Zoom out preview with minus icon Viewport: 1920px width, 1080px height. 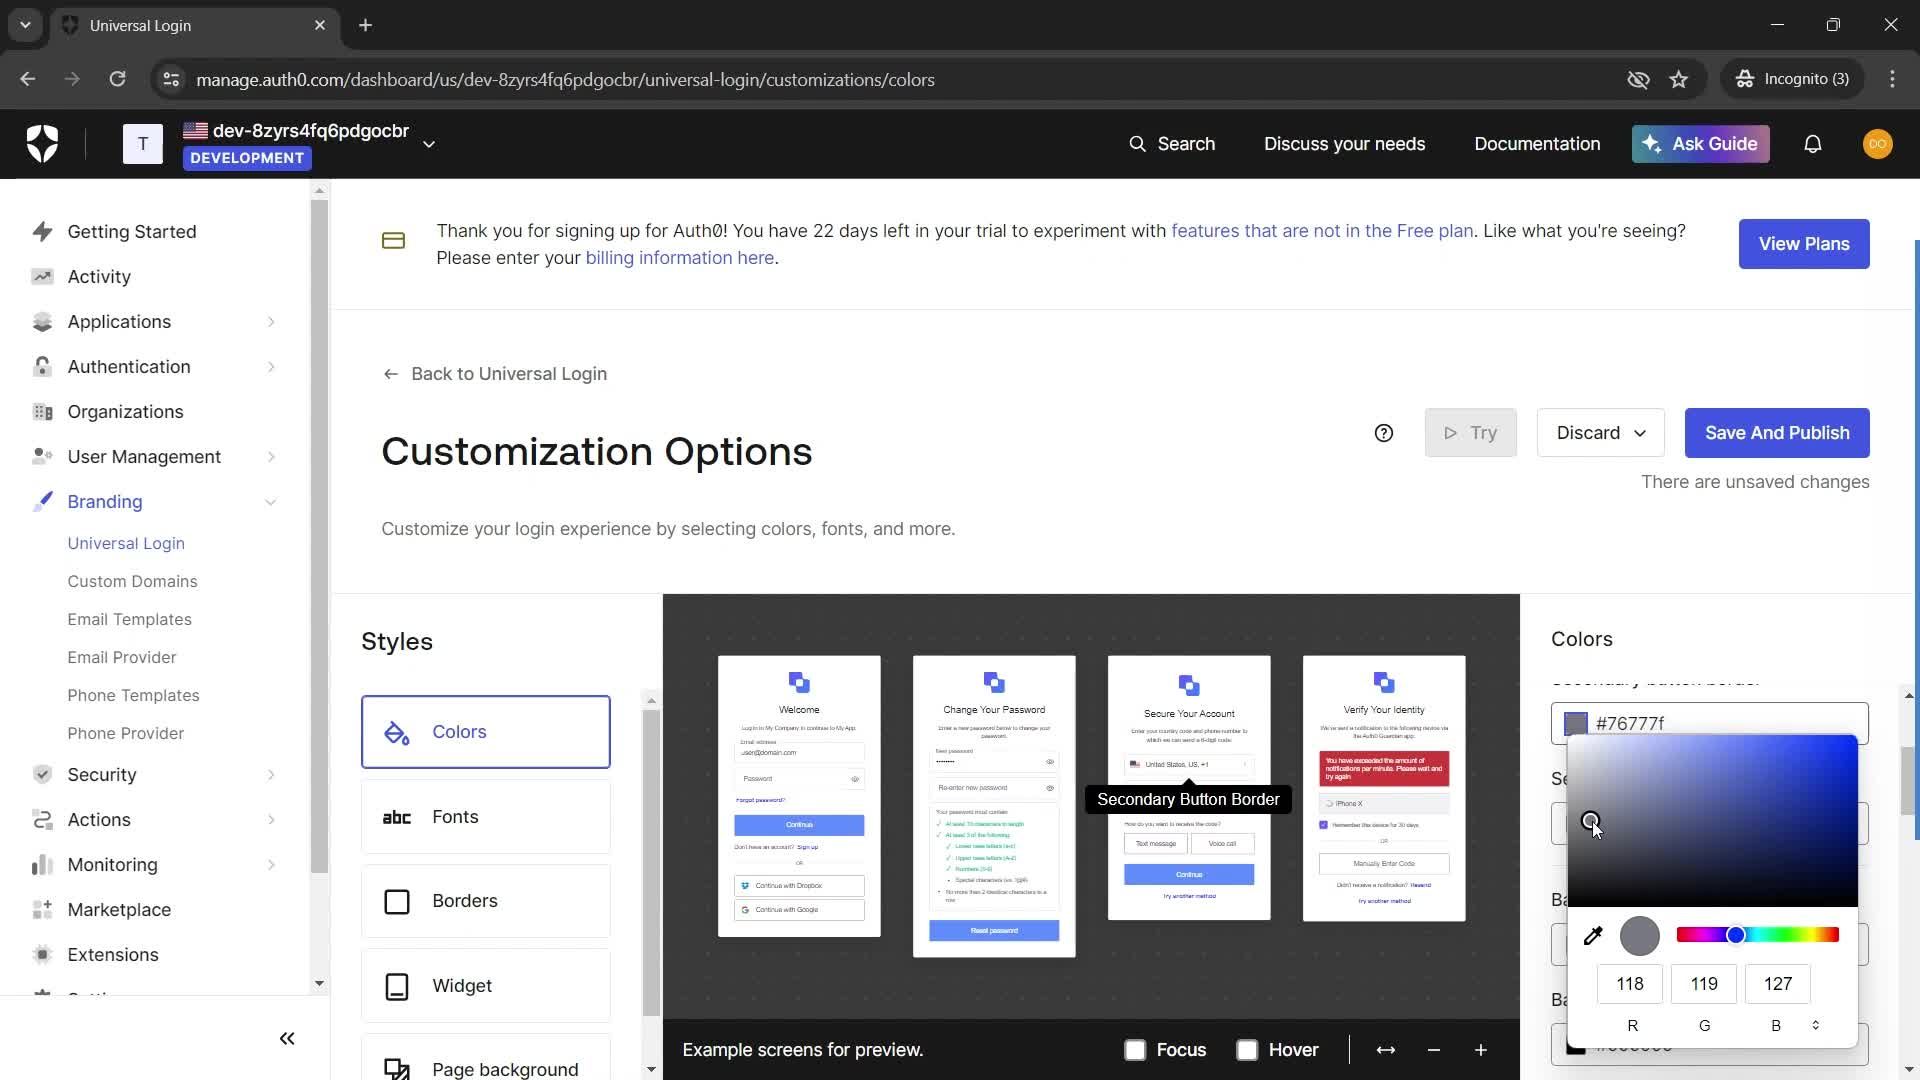(1434, 1050)
